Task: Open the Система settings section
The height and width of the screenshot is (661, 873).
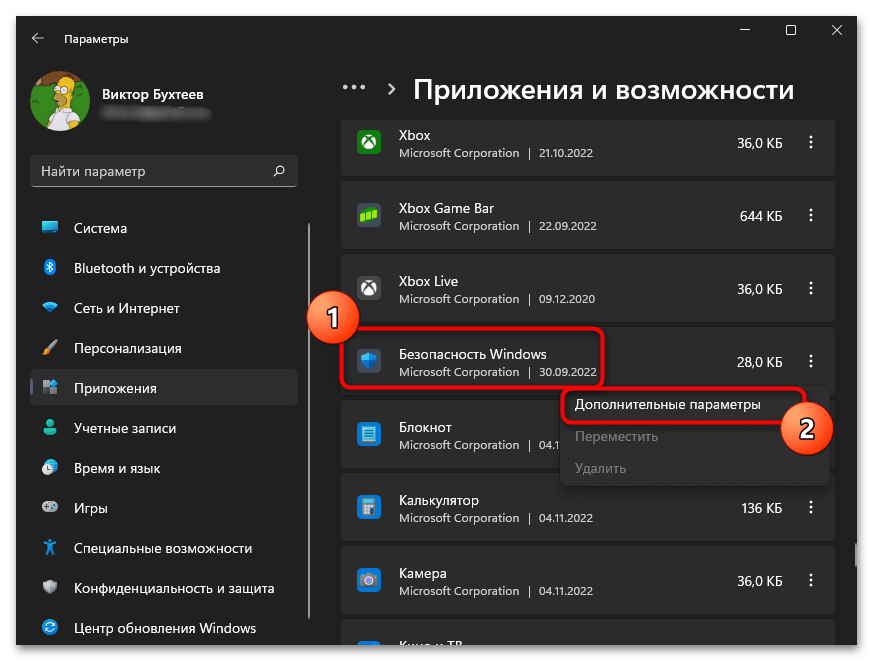Action: click(164, 228)
